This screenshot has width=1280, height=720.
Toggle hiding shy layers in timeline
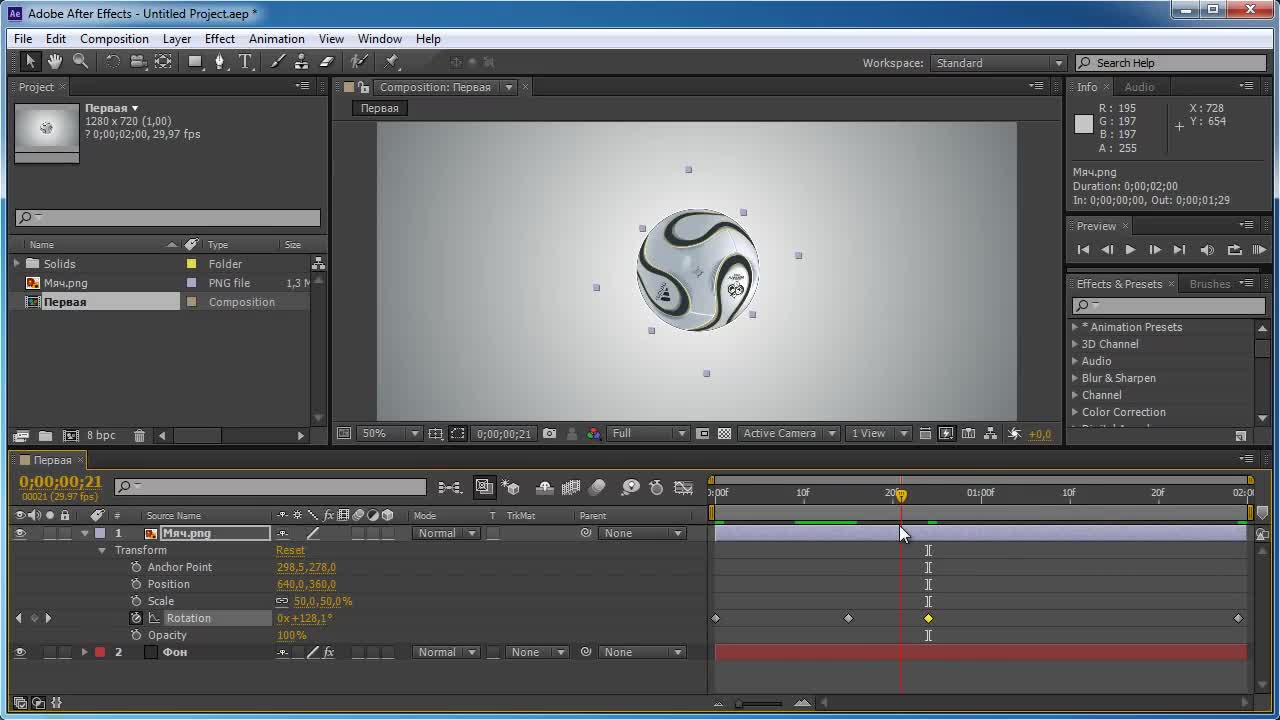click(545, 487)
